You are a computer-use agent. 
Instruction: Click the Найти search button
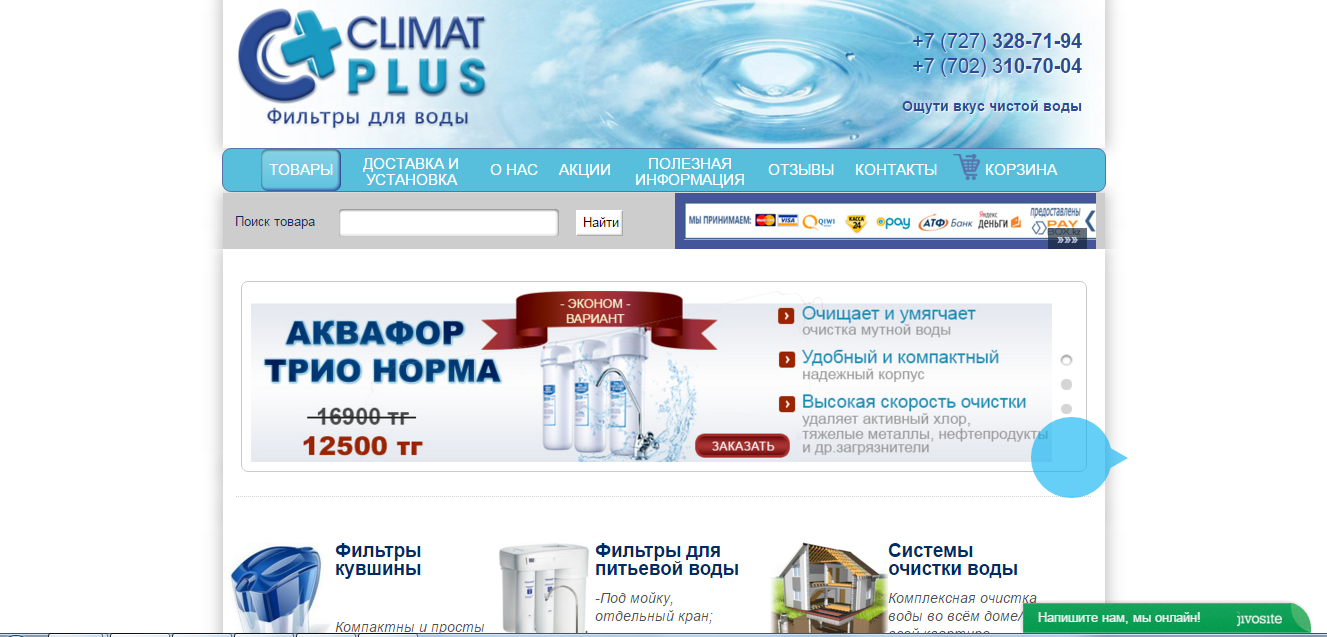(x=598, y=222)
